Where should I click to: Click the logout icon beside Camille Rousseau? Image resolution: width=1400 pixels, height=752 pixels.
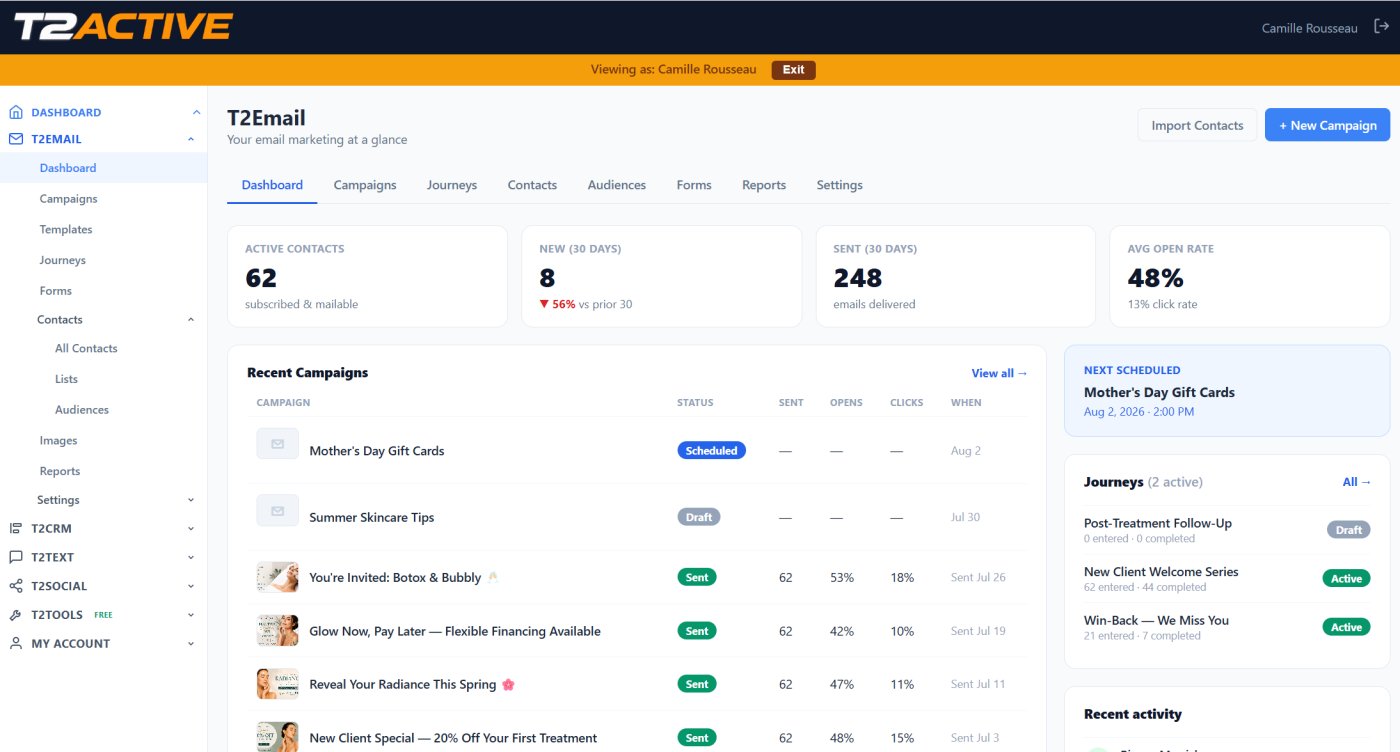point(1381,27)
